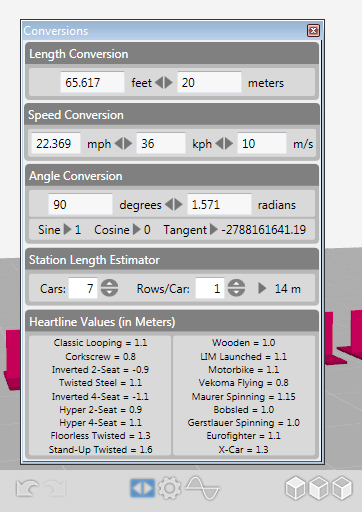Click Gerstlauer Spinning = 1.0 entry
362x512 pixels.
pos(244,423)
